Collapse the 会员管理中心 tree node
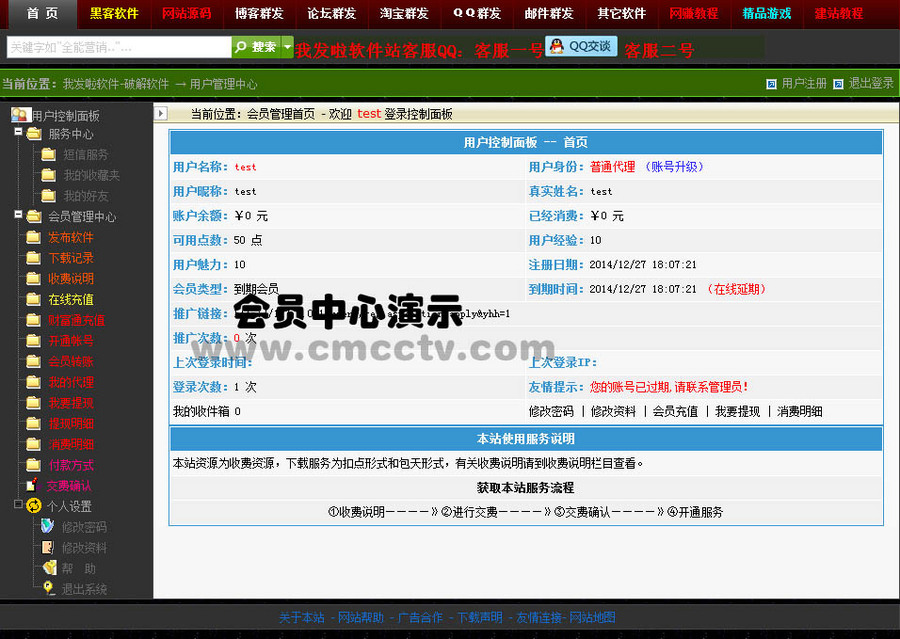900x639 pixels. coord(18,215)
